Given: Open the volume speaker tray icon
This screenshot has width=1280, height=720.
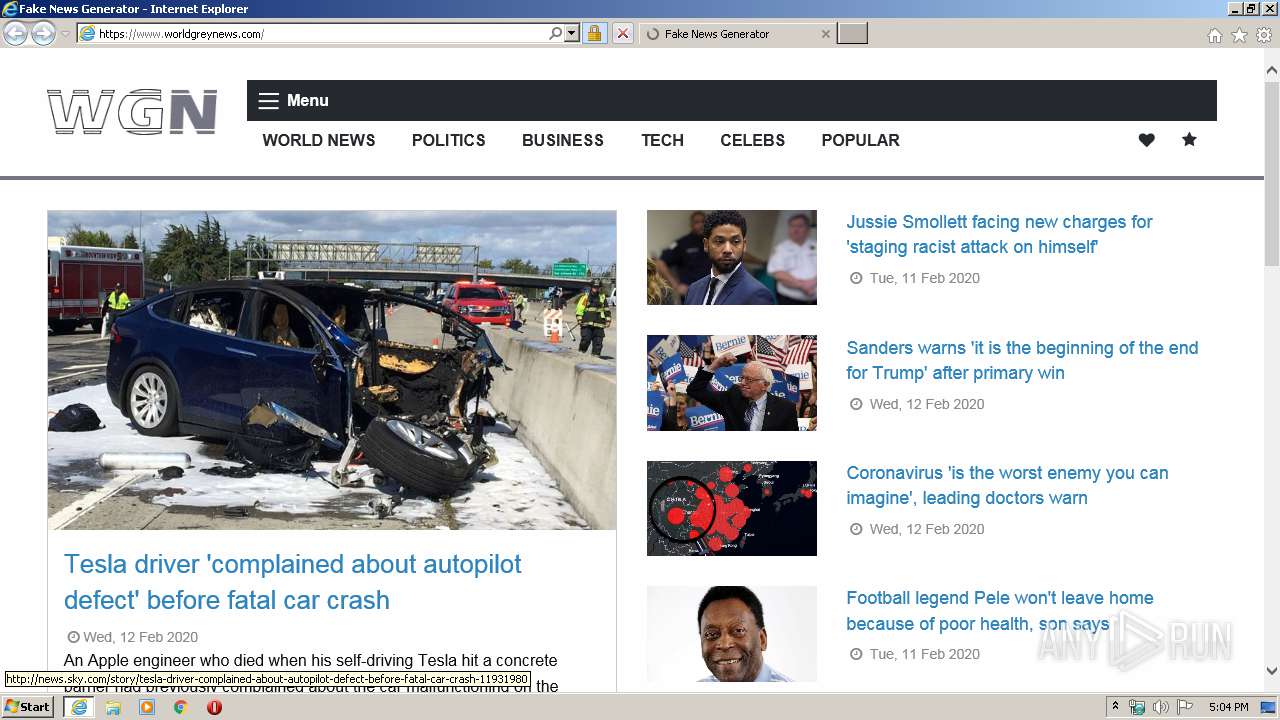Looking at the screenshot, I should click(1161, 707).
